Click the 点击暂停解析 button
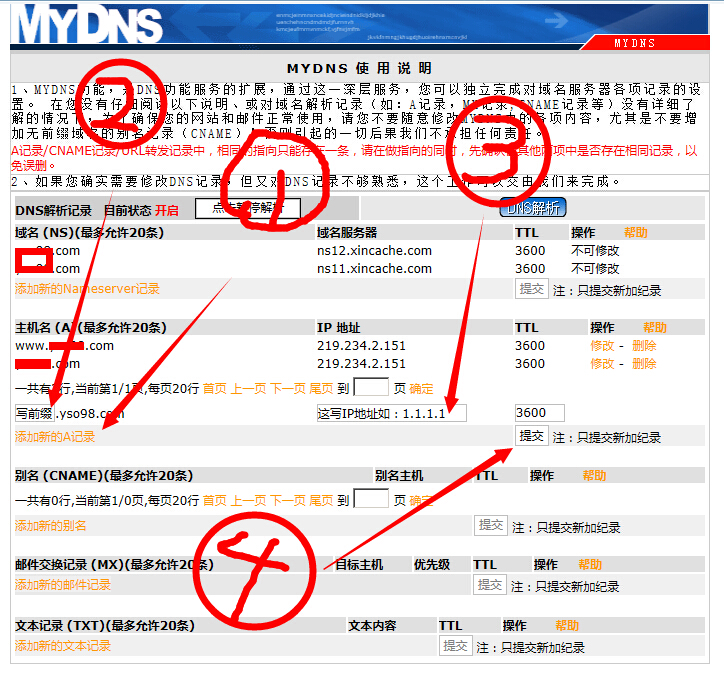Viewport: 724px width, 674px height. pyautogui.click(x=248, y=208)
